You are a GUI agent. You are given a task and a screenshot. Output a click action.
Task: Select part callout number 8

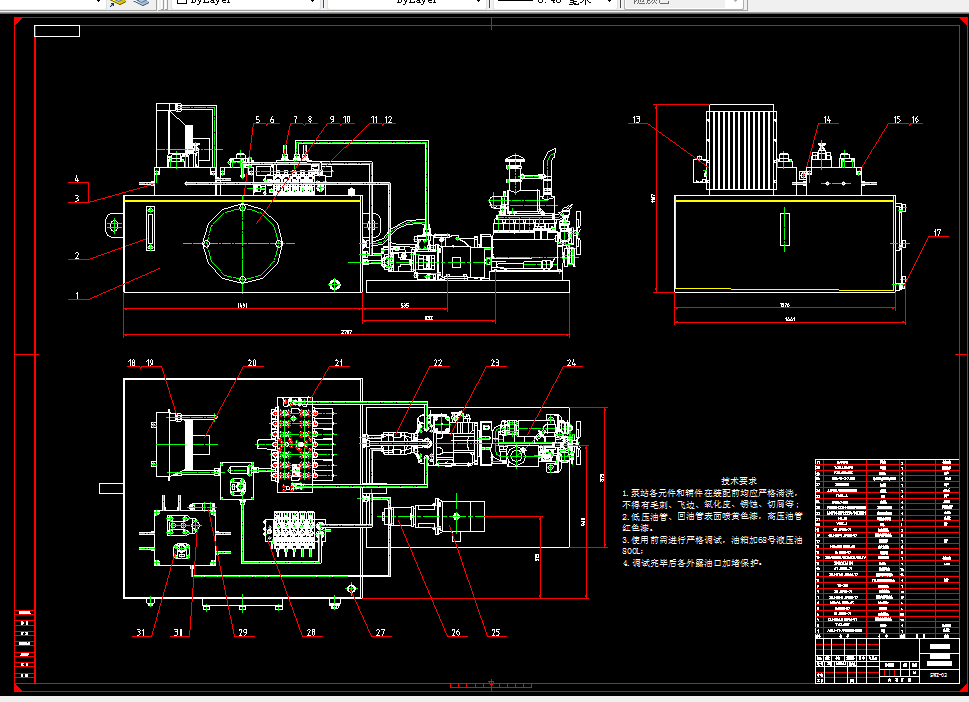tap(310, 120)
